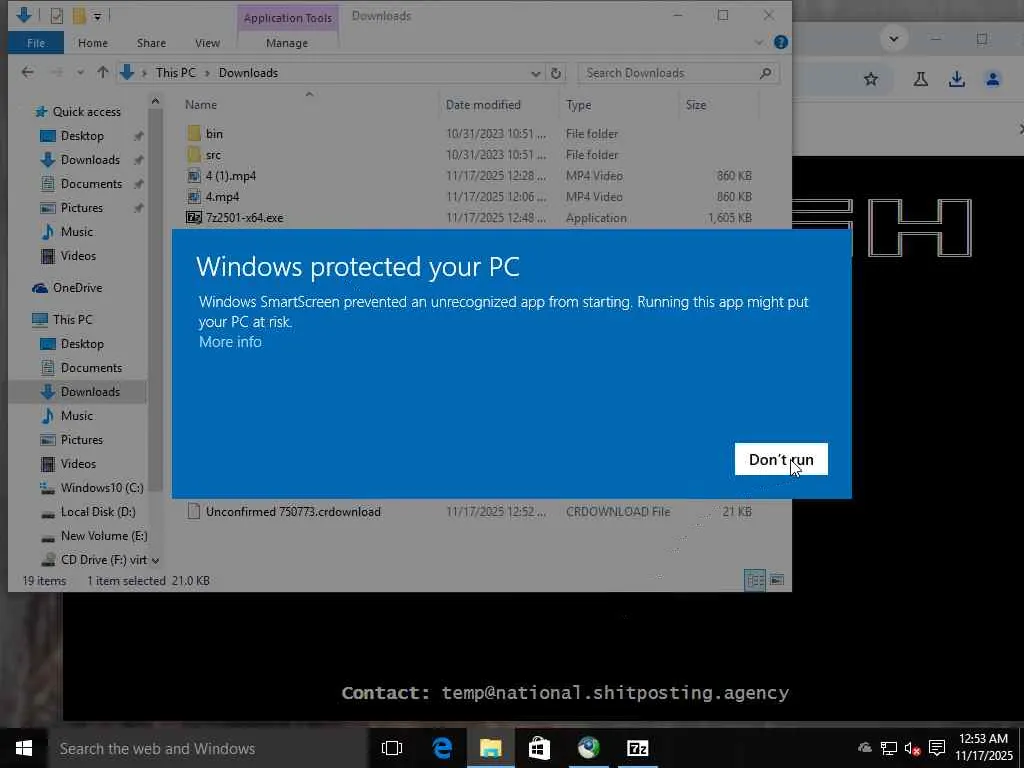Screen dimensions: 1024x768
Task: Select the 4 (1).mp4 file
Action: coord(231,176)
